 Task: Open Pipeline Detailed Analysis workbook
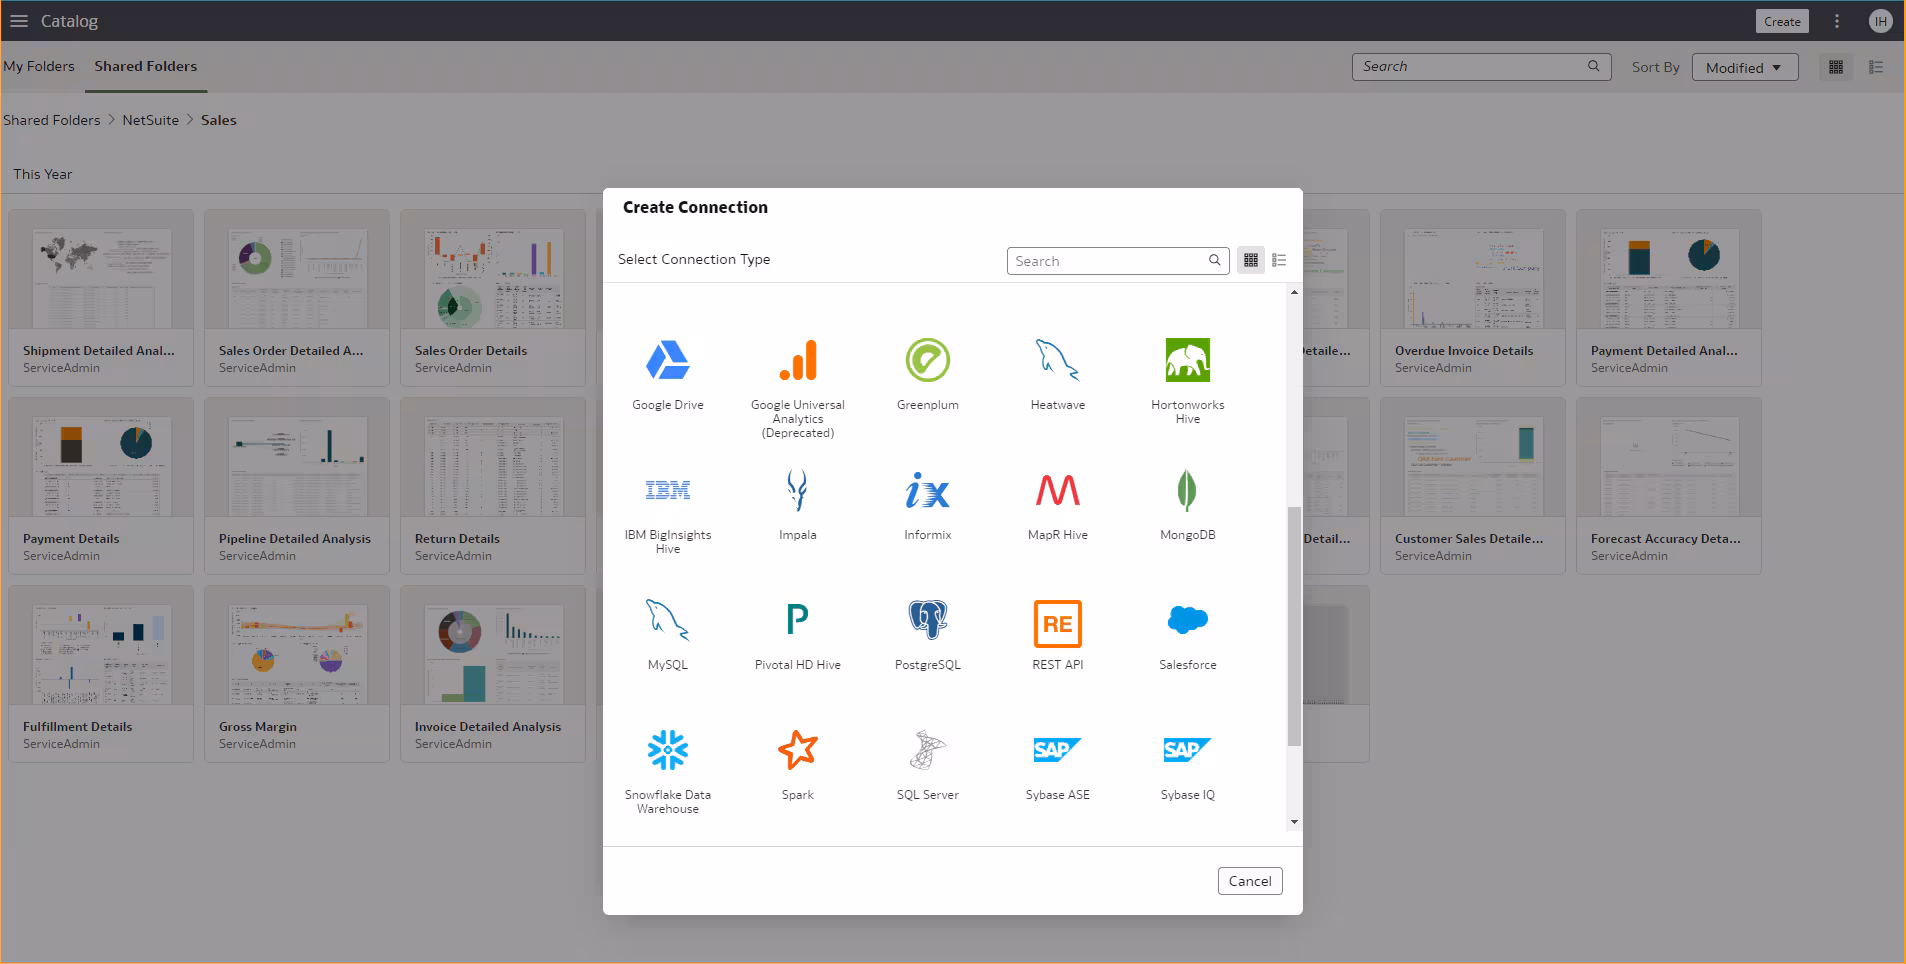297,485
